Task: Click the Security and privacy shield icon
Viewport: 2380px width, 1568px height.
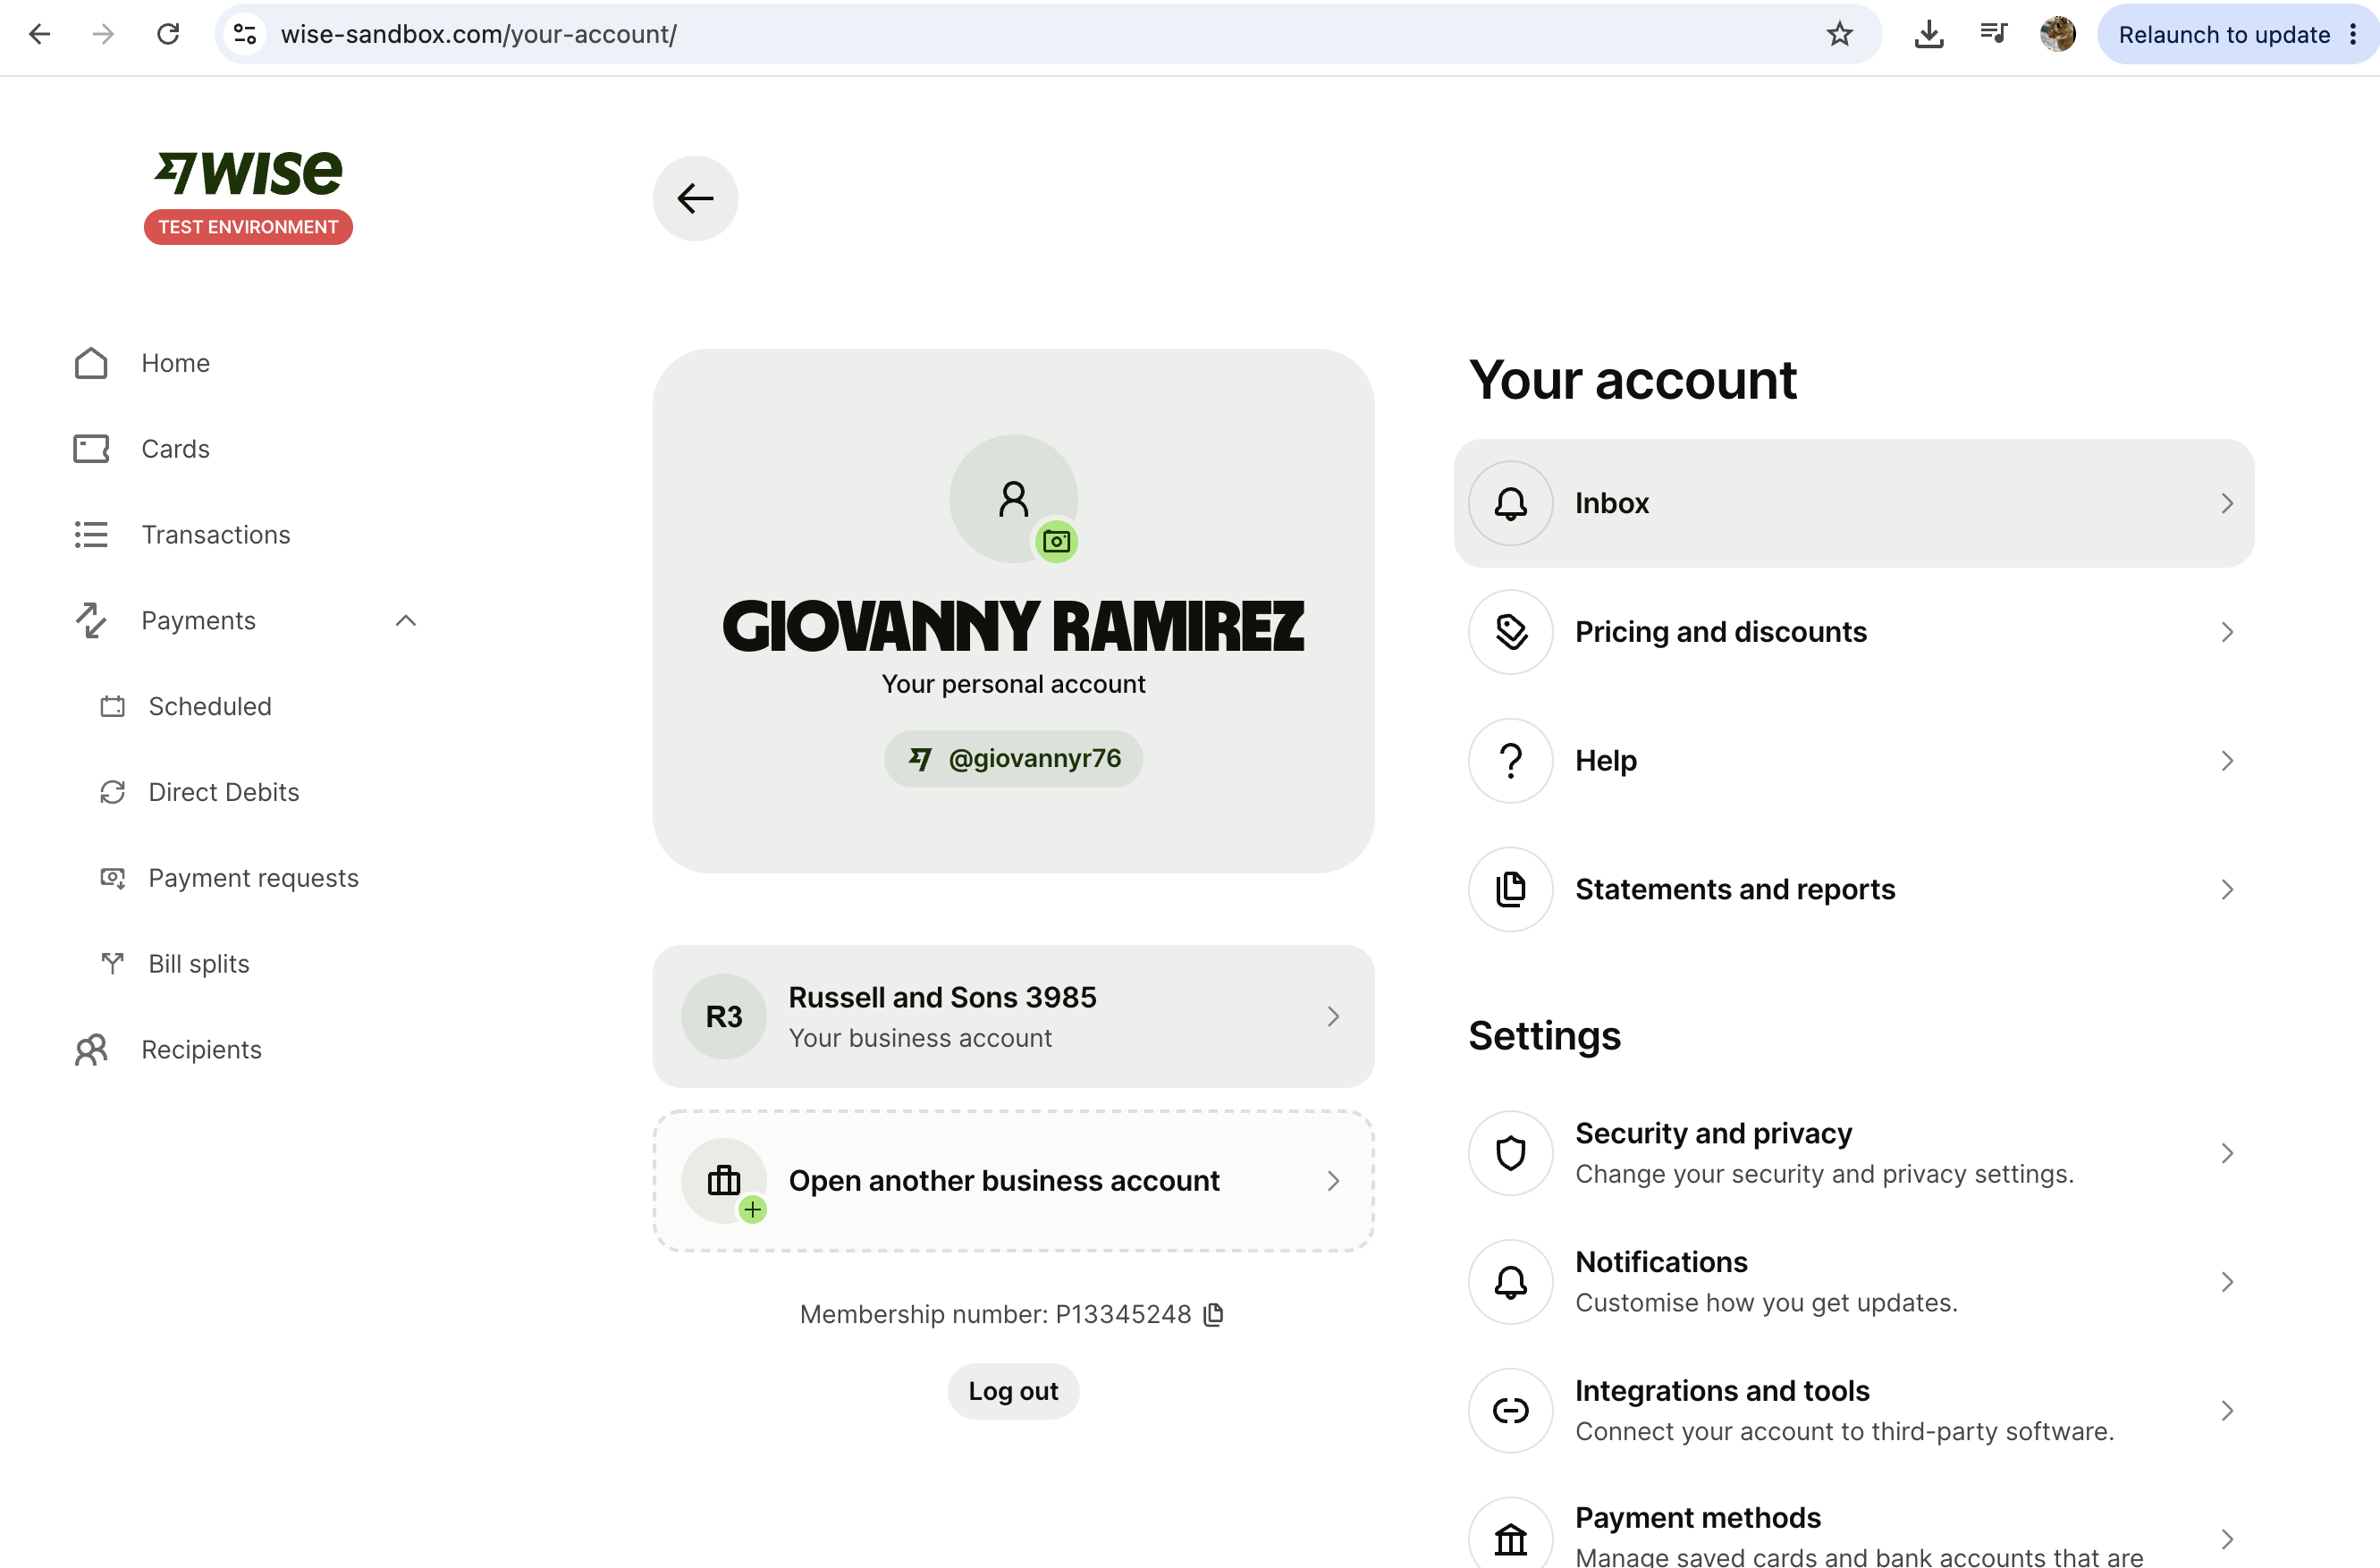Action: click(x=1510, y=1153)
